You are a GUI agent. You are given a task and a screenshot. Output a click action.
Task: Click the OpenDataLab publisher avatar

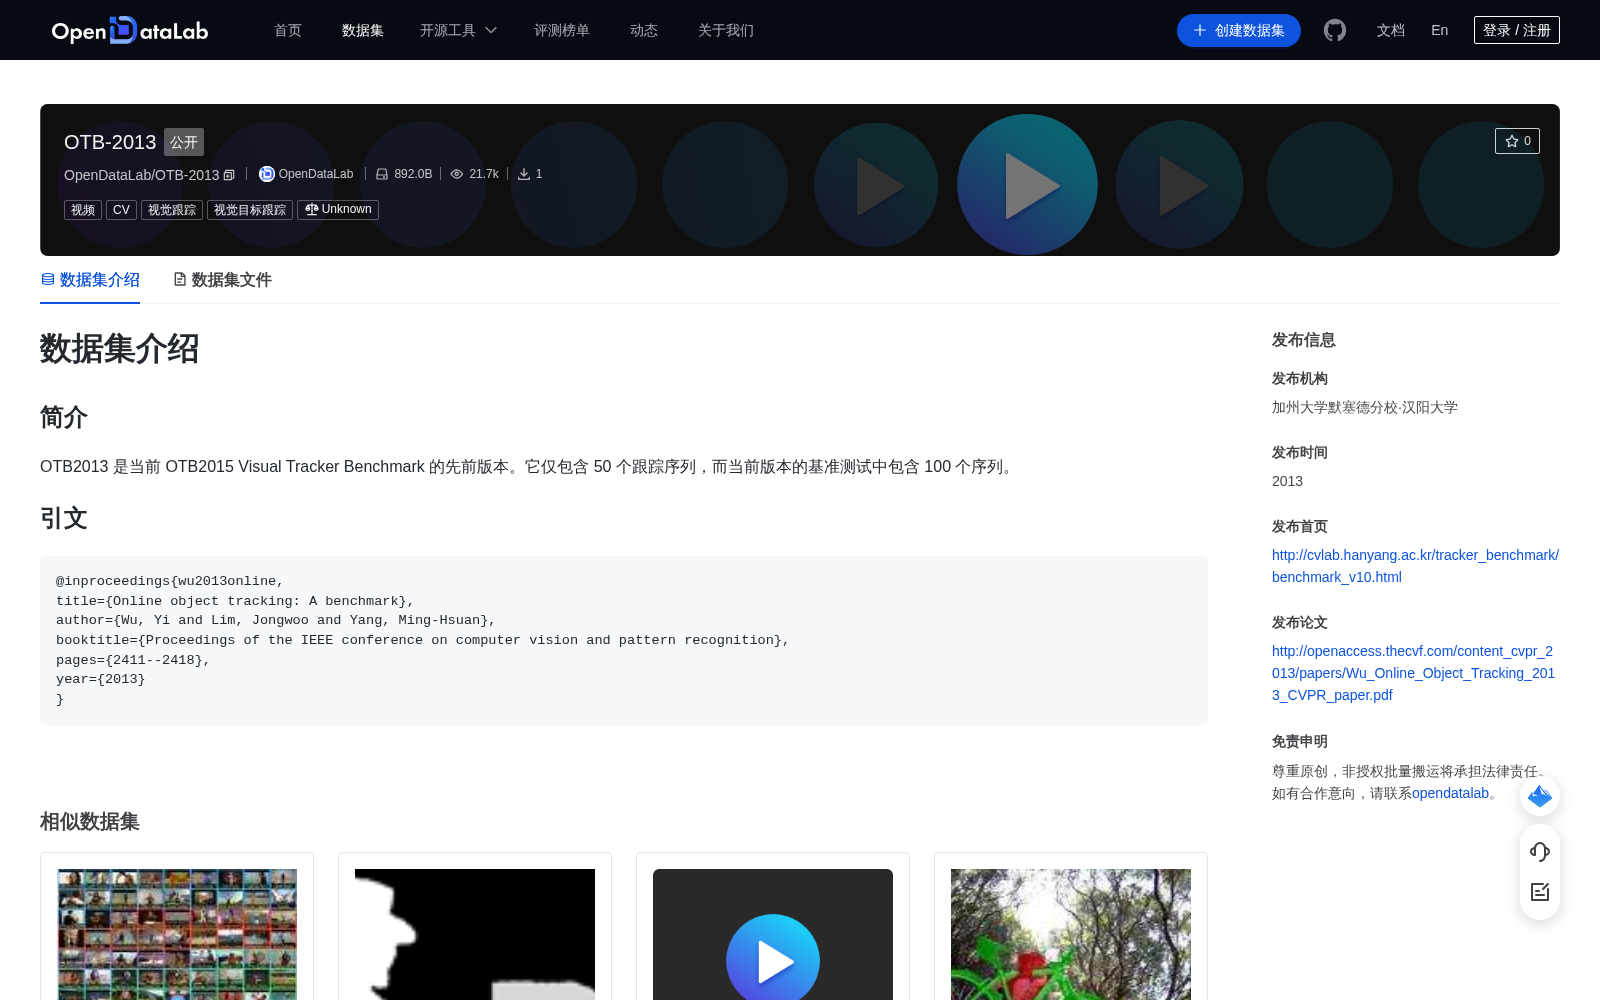[266, 174]
